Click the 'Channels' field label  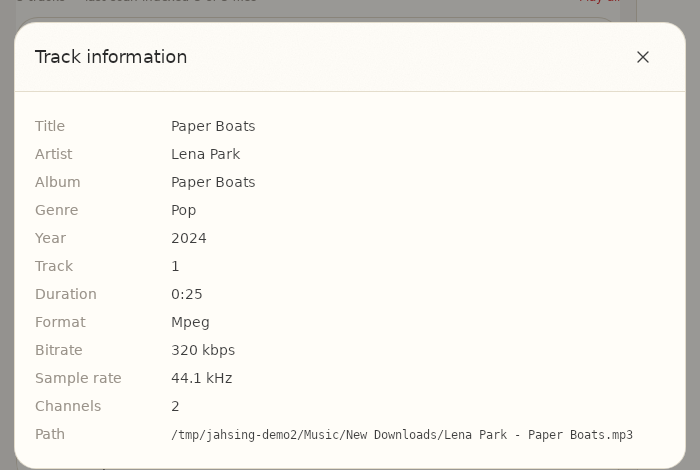click(68, 406)
